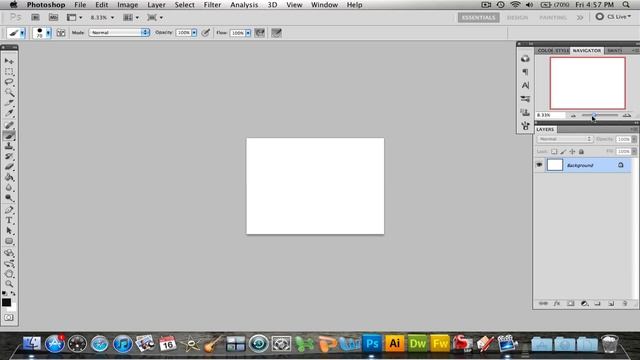
Task: Open the Layer menu
Action: coord(156,5)
